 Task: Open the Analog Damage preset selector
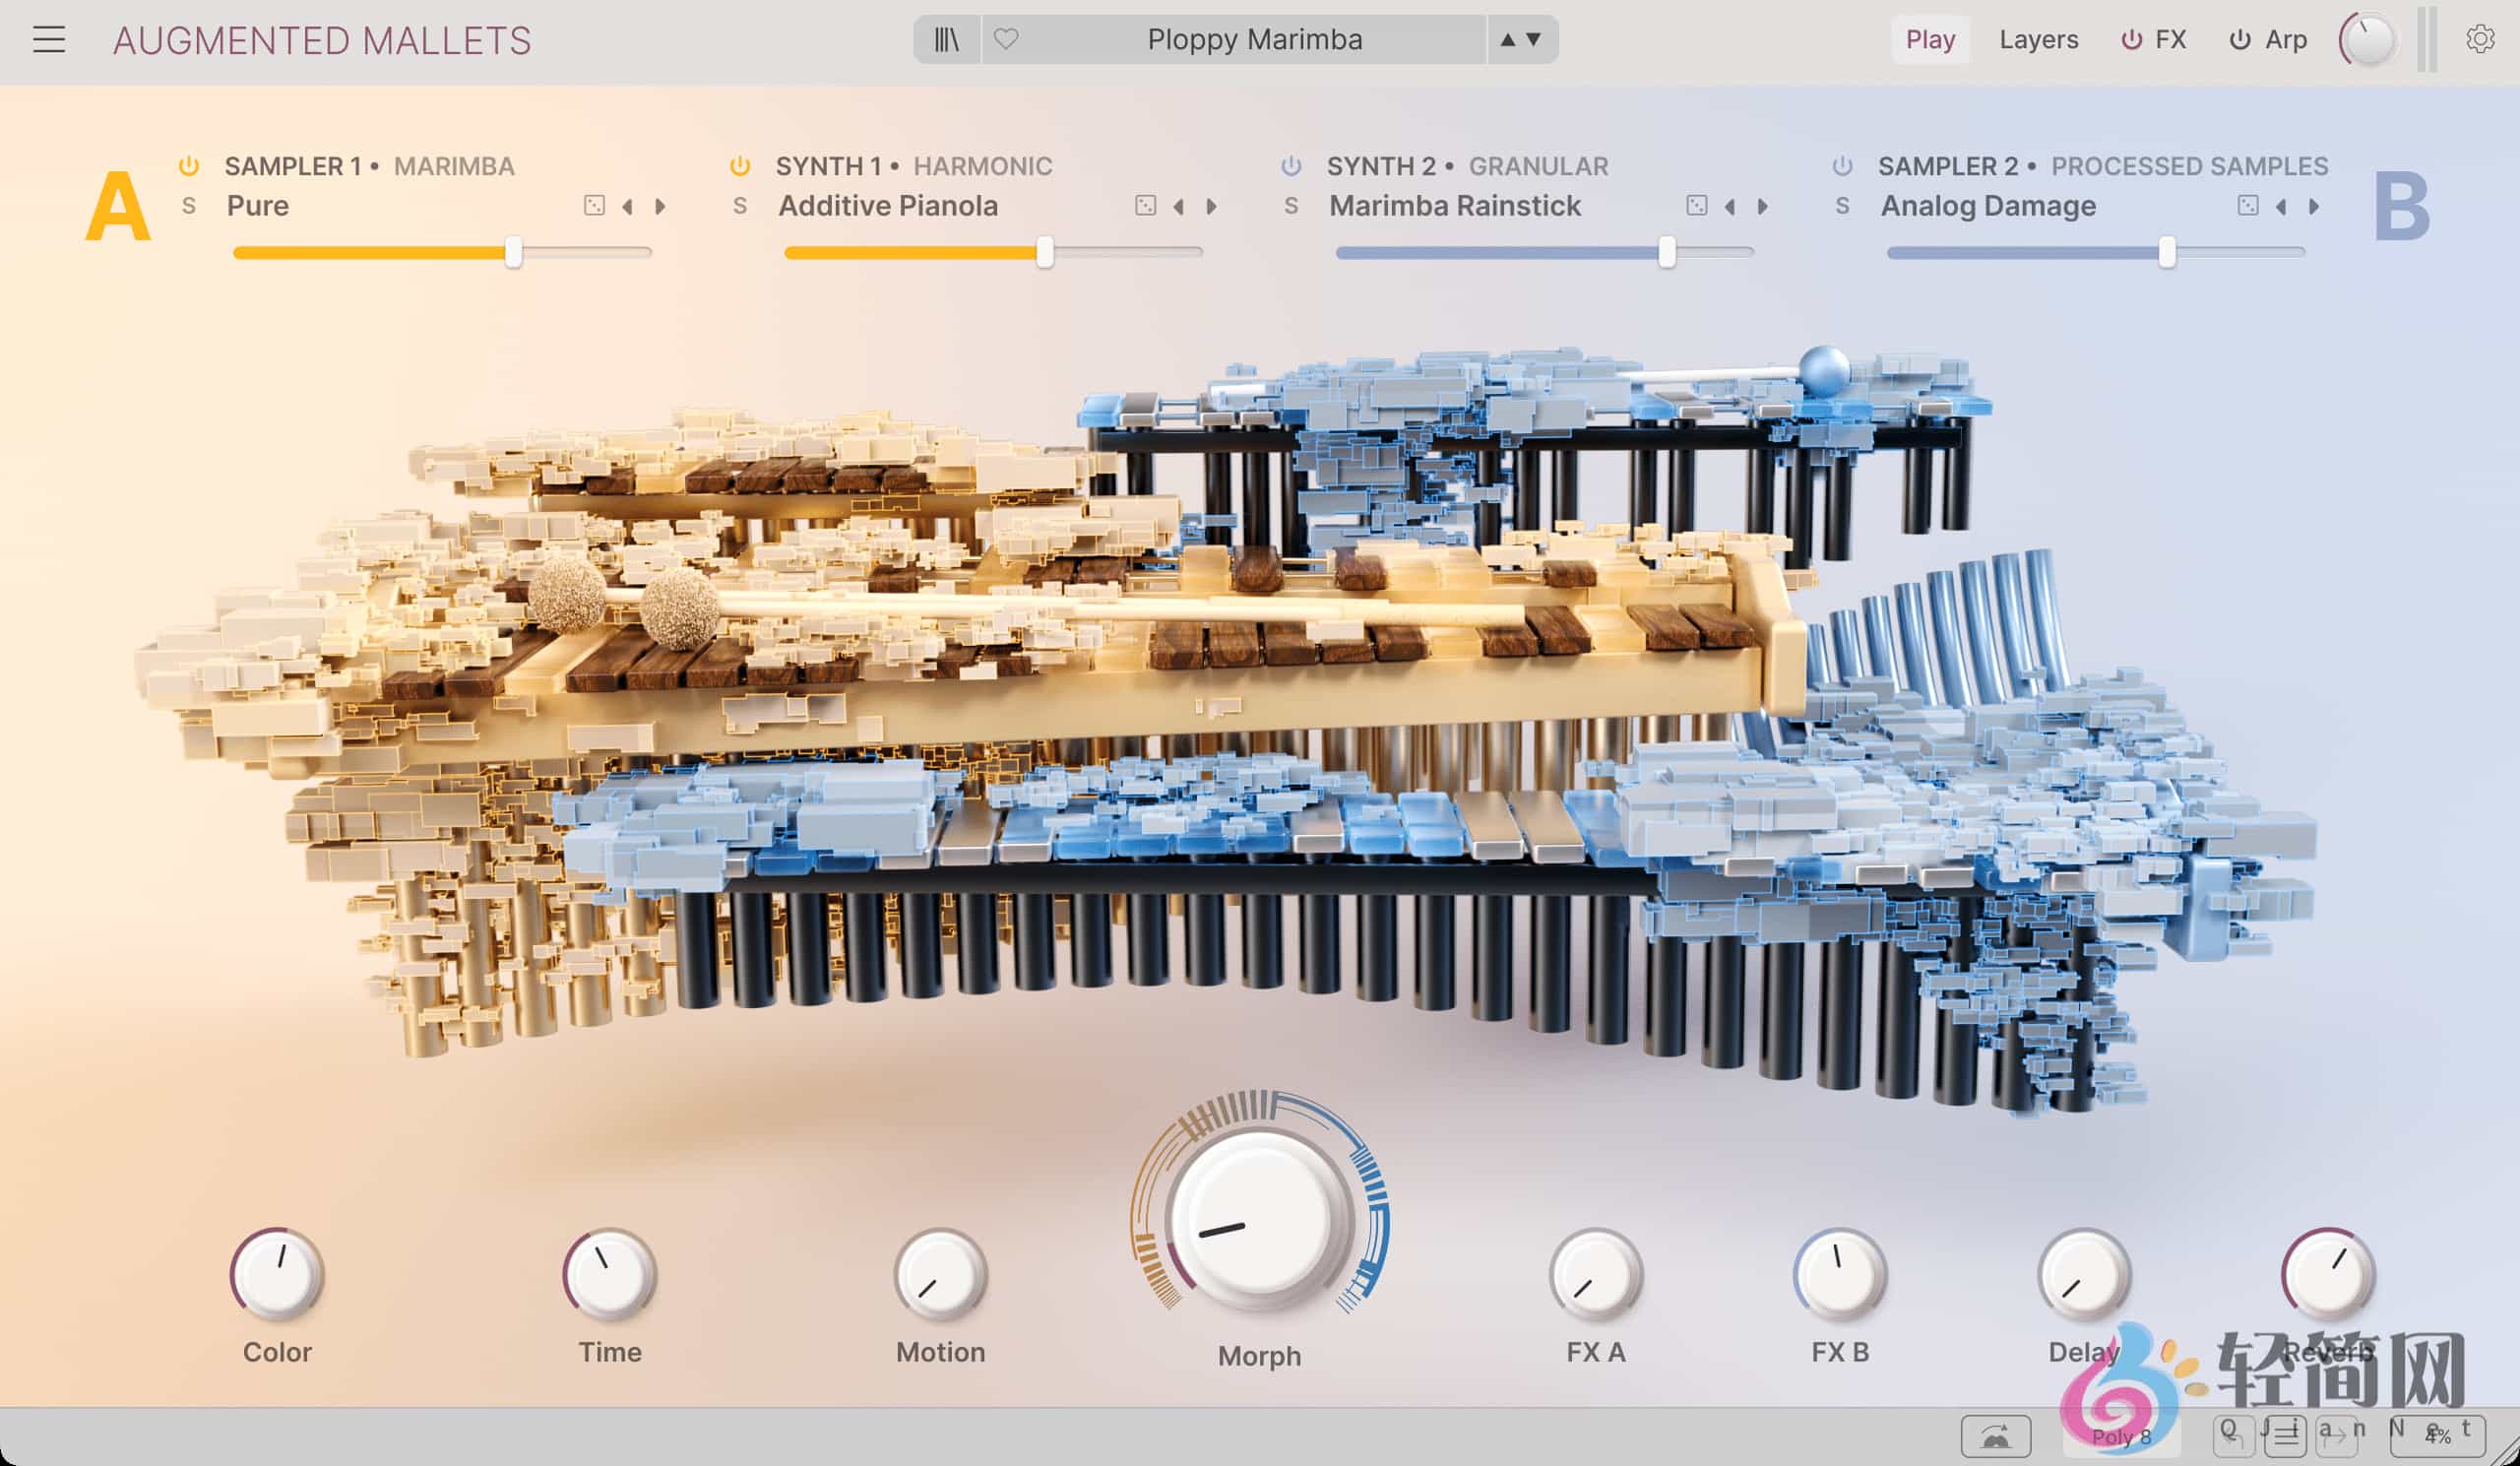coord(1987,206)
